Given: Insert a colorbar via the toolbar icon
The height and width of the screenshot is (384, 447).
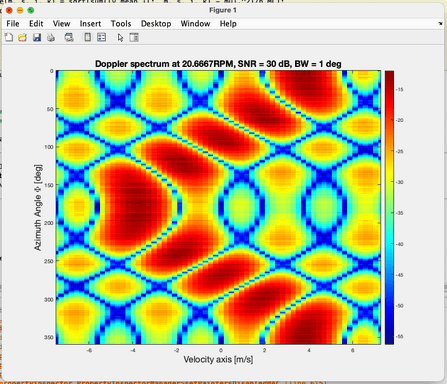Looking at the screenshot, I should tap(87, 37).
